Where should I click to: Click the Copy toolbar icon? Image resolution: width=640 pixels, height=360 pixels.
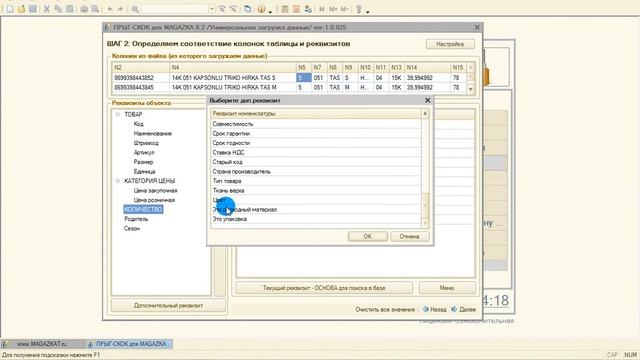58,9
